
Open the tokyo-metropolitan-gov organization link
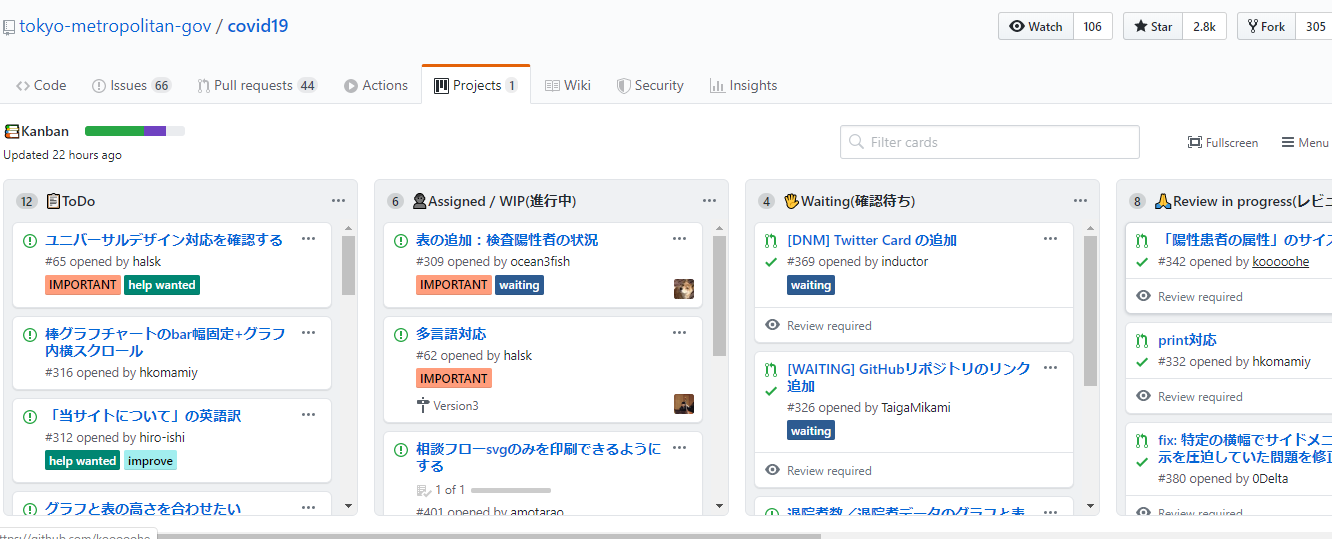(115, 26)
